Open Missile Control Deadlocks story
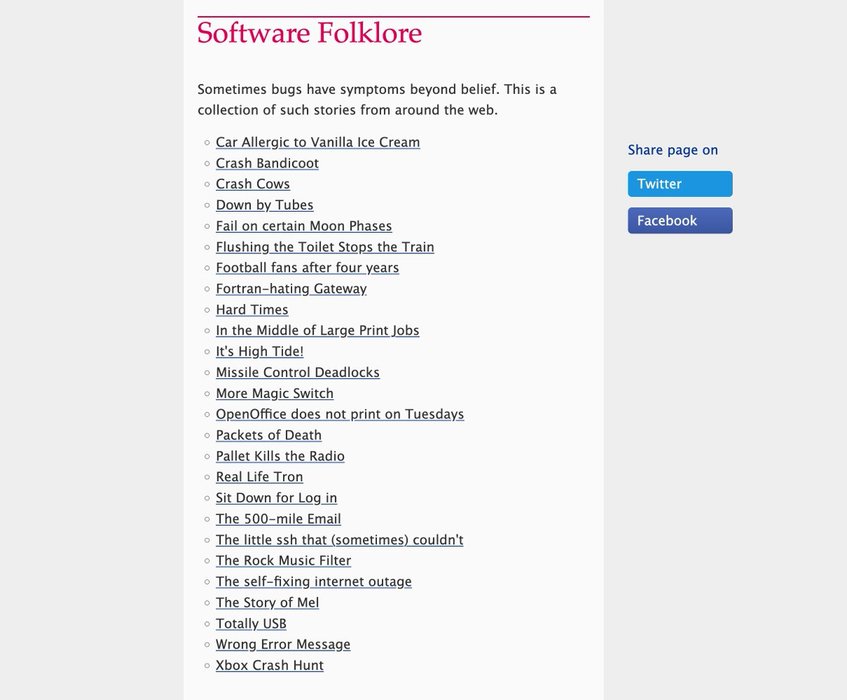 pos(298,372)
